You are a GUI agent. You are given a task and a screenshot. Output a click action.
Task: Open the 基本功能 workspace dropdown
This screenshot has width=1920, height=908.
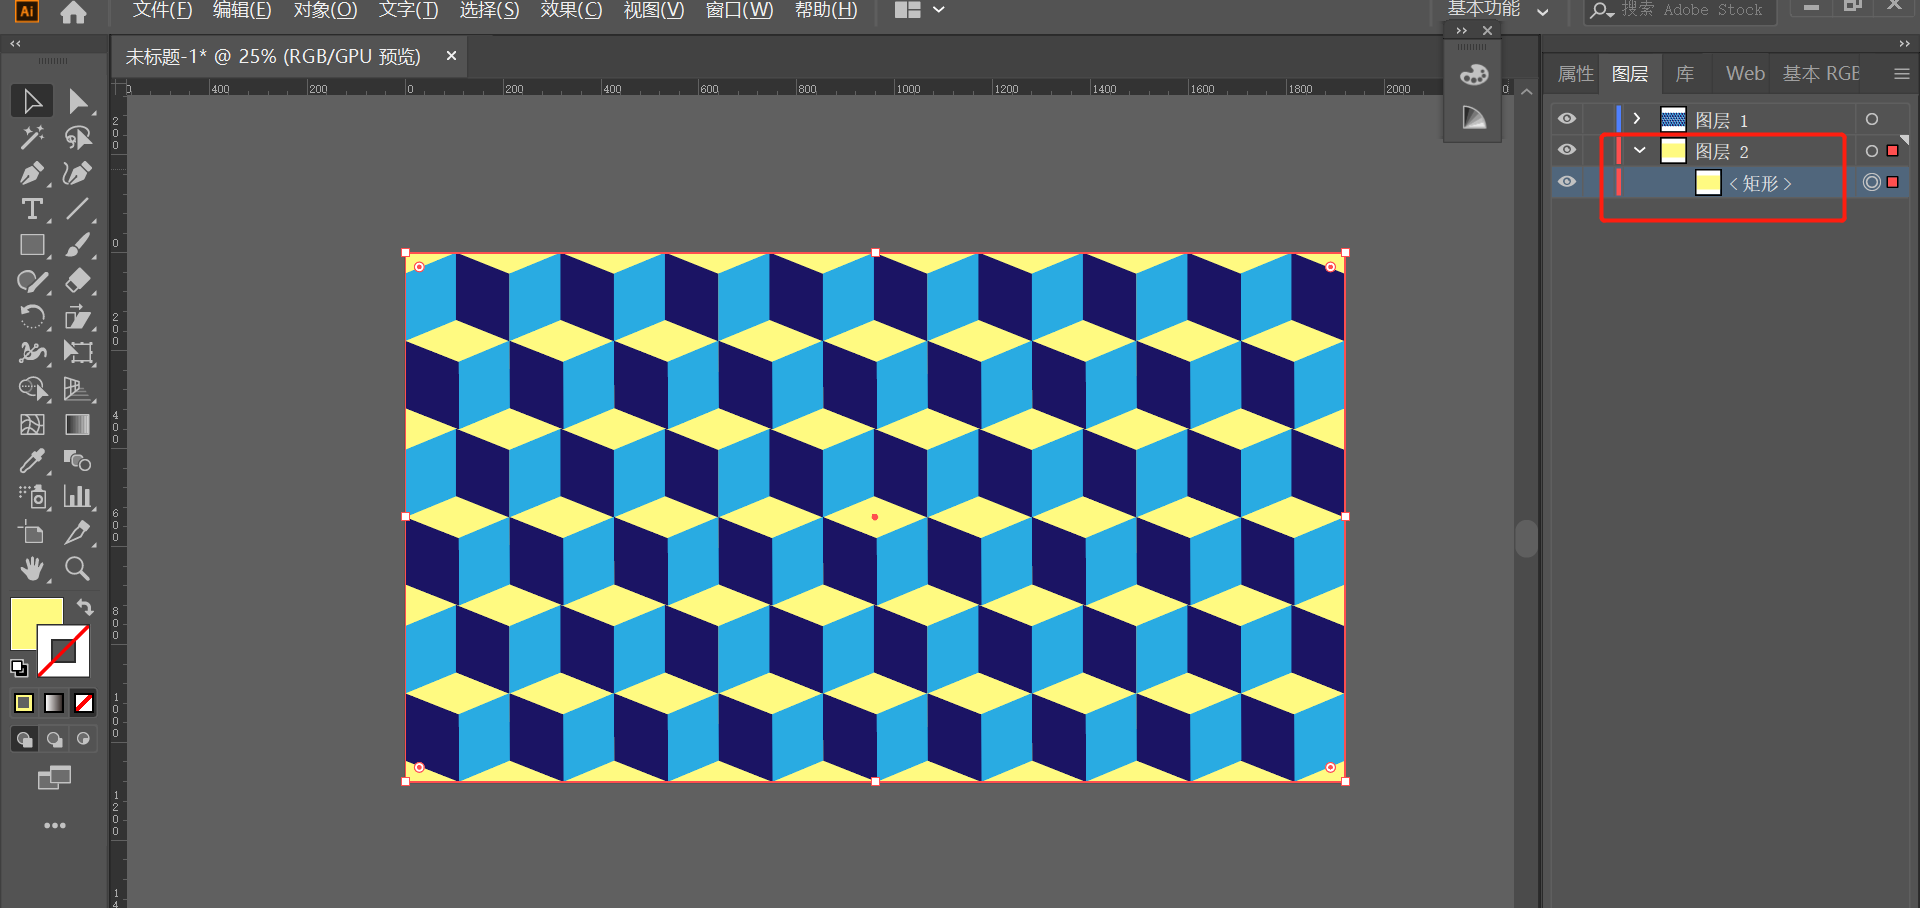(x=1498, y=10)
